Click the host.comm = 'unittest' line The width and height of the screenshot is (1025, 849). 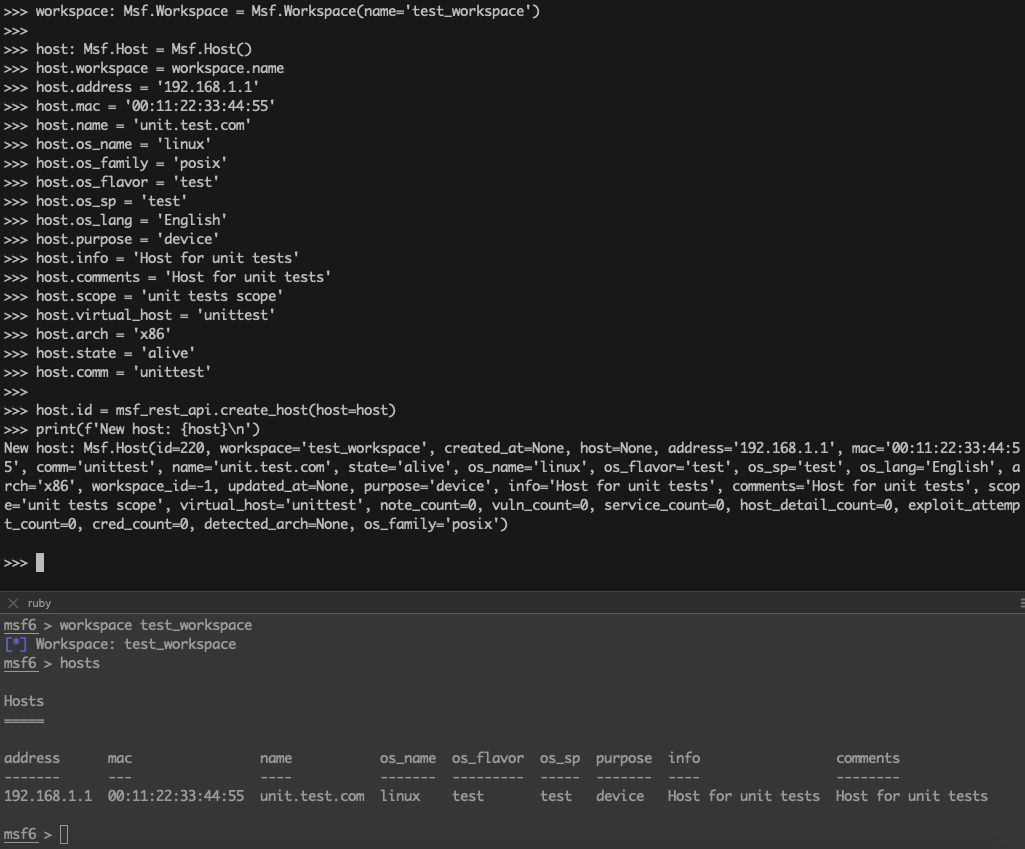[108, 371]
